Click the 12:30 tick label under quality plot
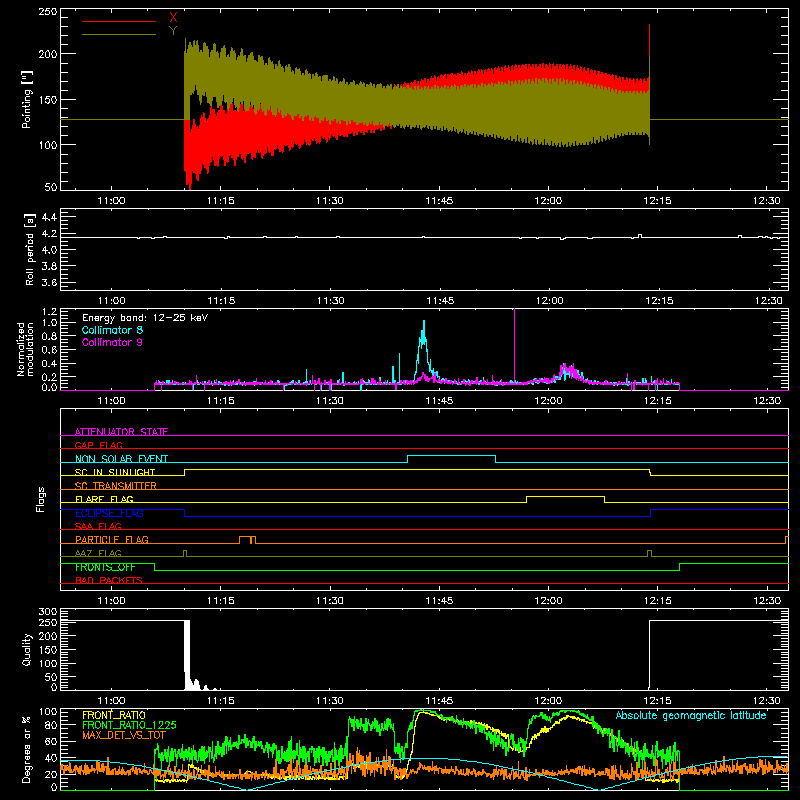The image size is (800, 800). 767,701
